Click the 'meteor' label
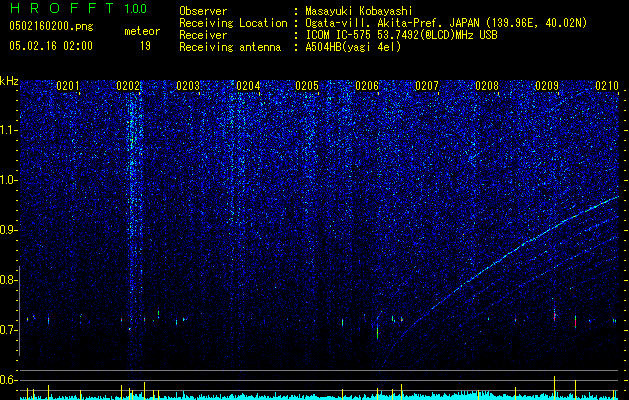 (142, 31)
